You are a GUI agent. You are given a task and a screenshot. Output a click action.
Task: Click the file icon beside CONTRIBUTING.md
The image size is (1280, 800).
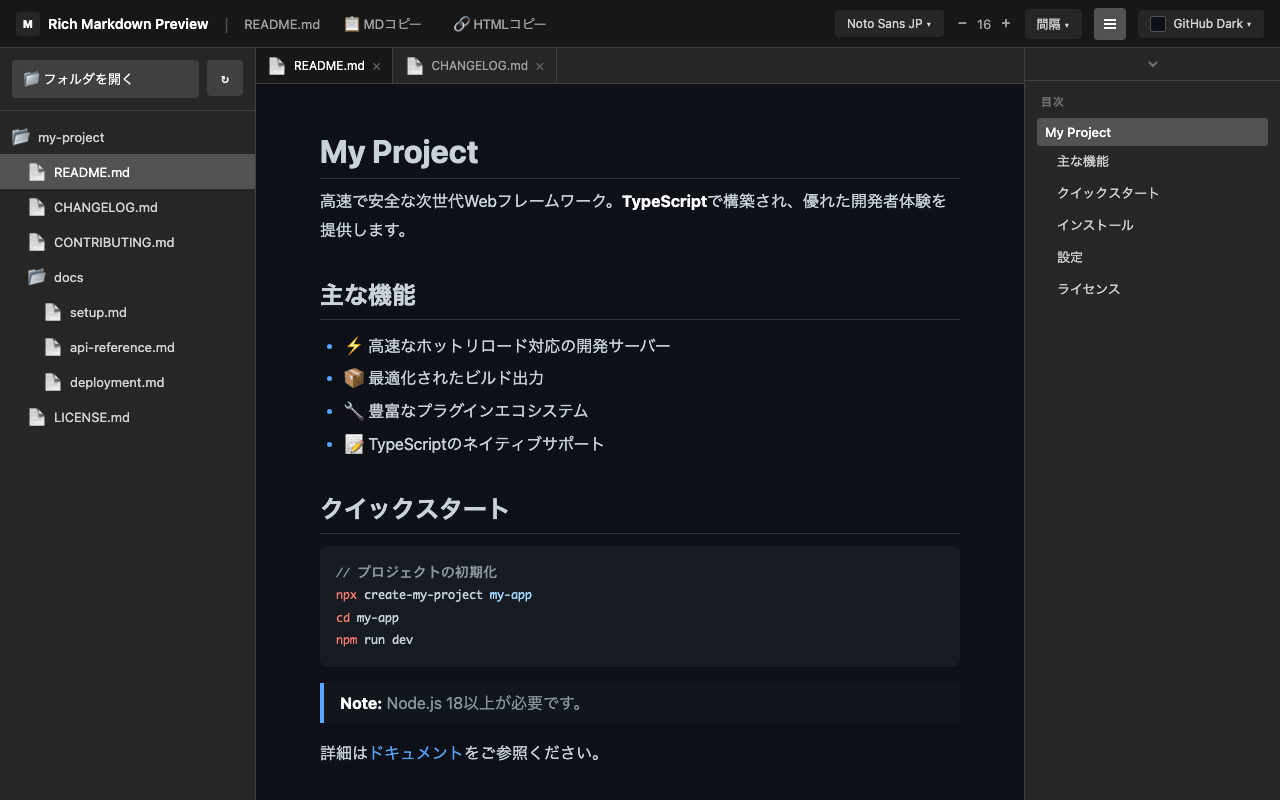[x=37, y=242]
